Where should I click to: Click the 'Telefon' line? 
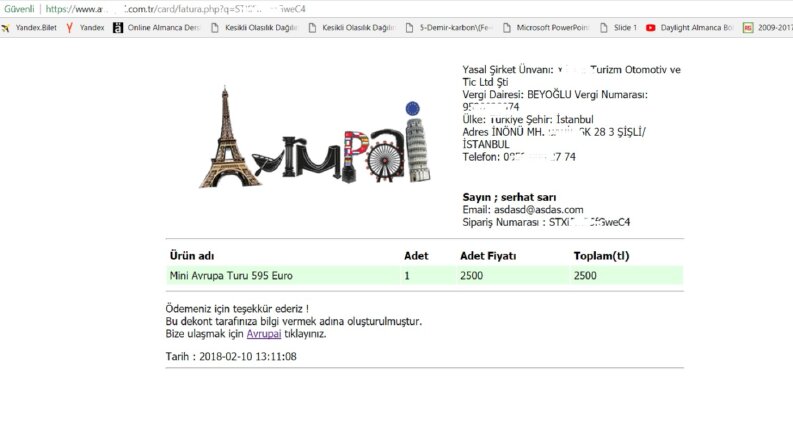pyautogui.click(x=519, y=157)
